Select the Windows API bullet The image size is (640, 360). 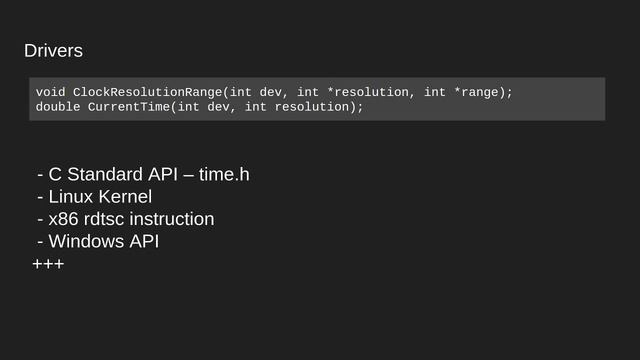point(98,241)
